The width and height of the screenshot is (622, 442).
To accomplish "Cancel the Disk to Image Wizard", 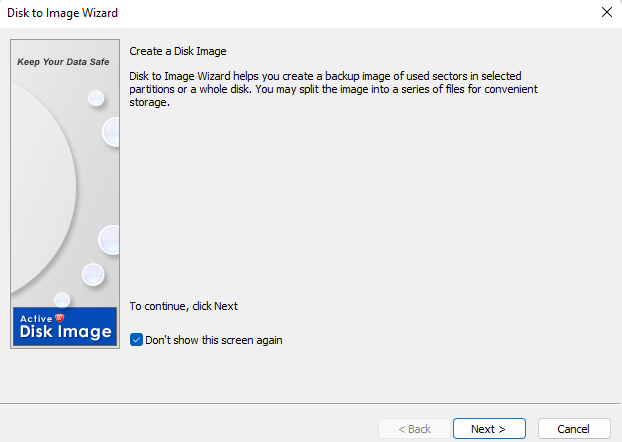I will (573, 429).
